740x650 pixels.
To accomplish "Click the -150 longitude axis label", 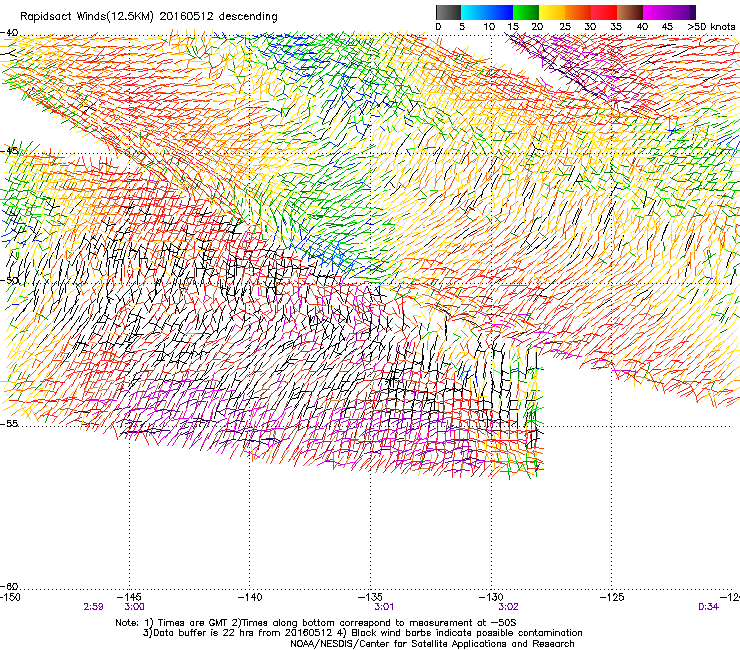I will coord(10,597).
